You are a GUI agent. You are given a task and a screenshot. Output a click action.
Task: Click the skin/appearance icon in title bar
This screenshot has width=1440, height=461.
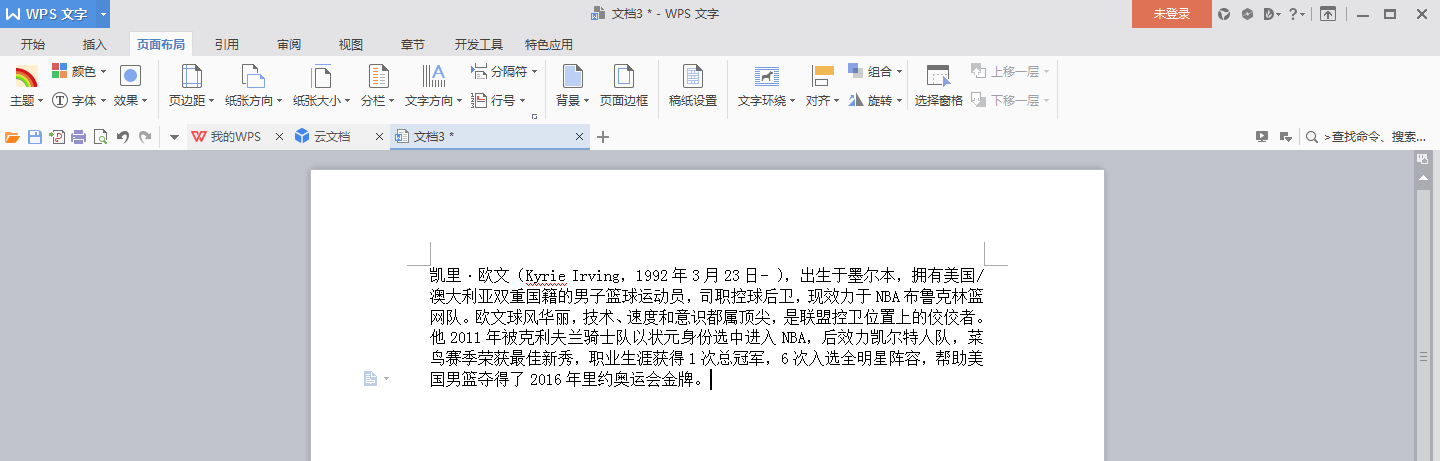(x=1224, y=14)
